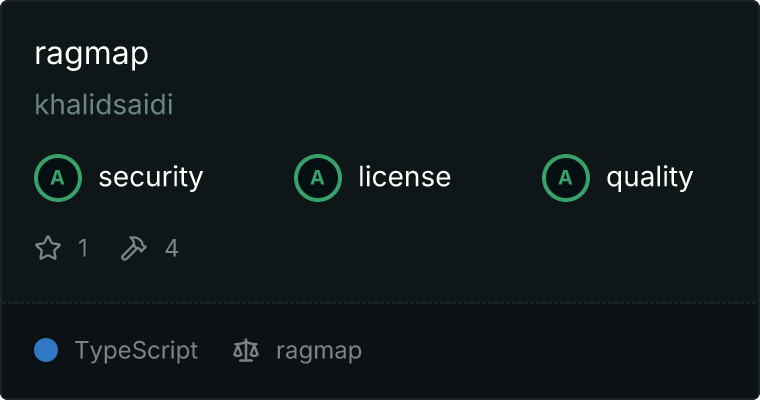Click the dashed divider line above the footer
Screen dimensions: 760x400
coord(380,303)
